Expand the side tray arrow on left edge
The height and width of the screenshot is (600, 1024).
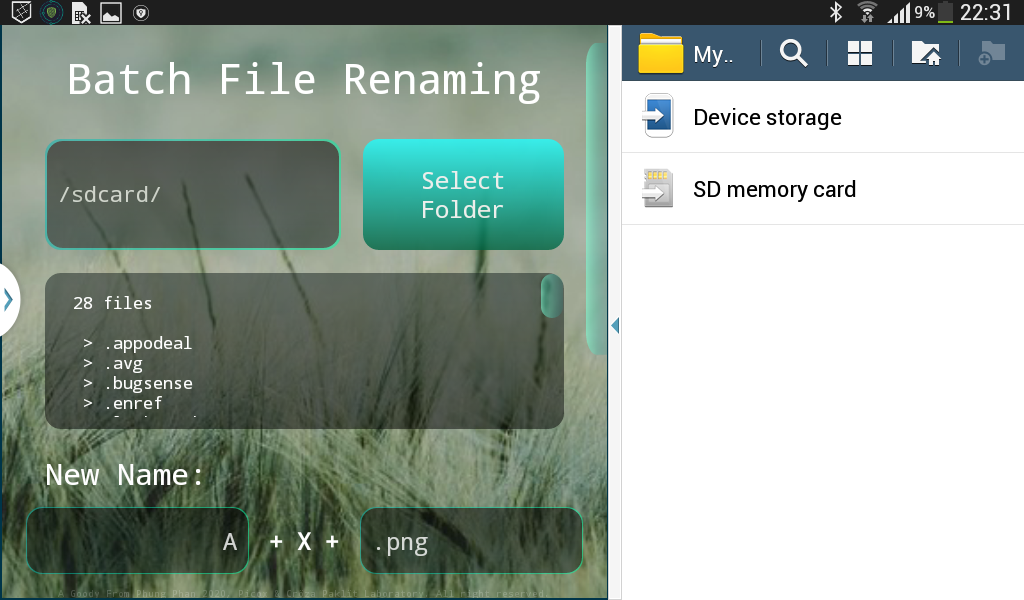(x=9, y=298)
